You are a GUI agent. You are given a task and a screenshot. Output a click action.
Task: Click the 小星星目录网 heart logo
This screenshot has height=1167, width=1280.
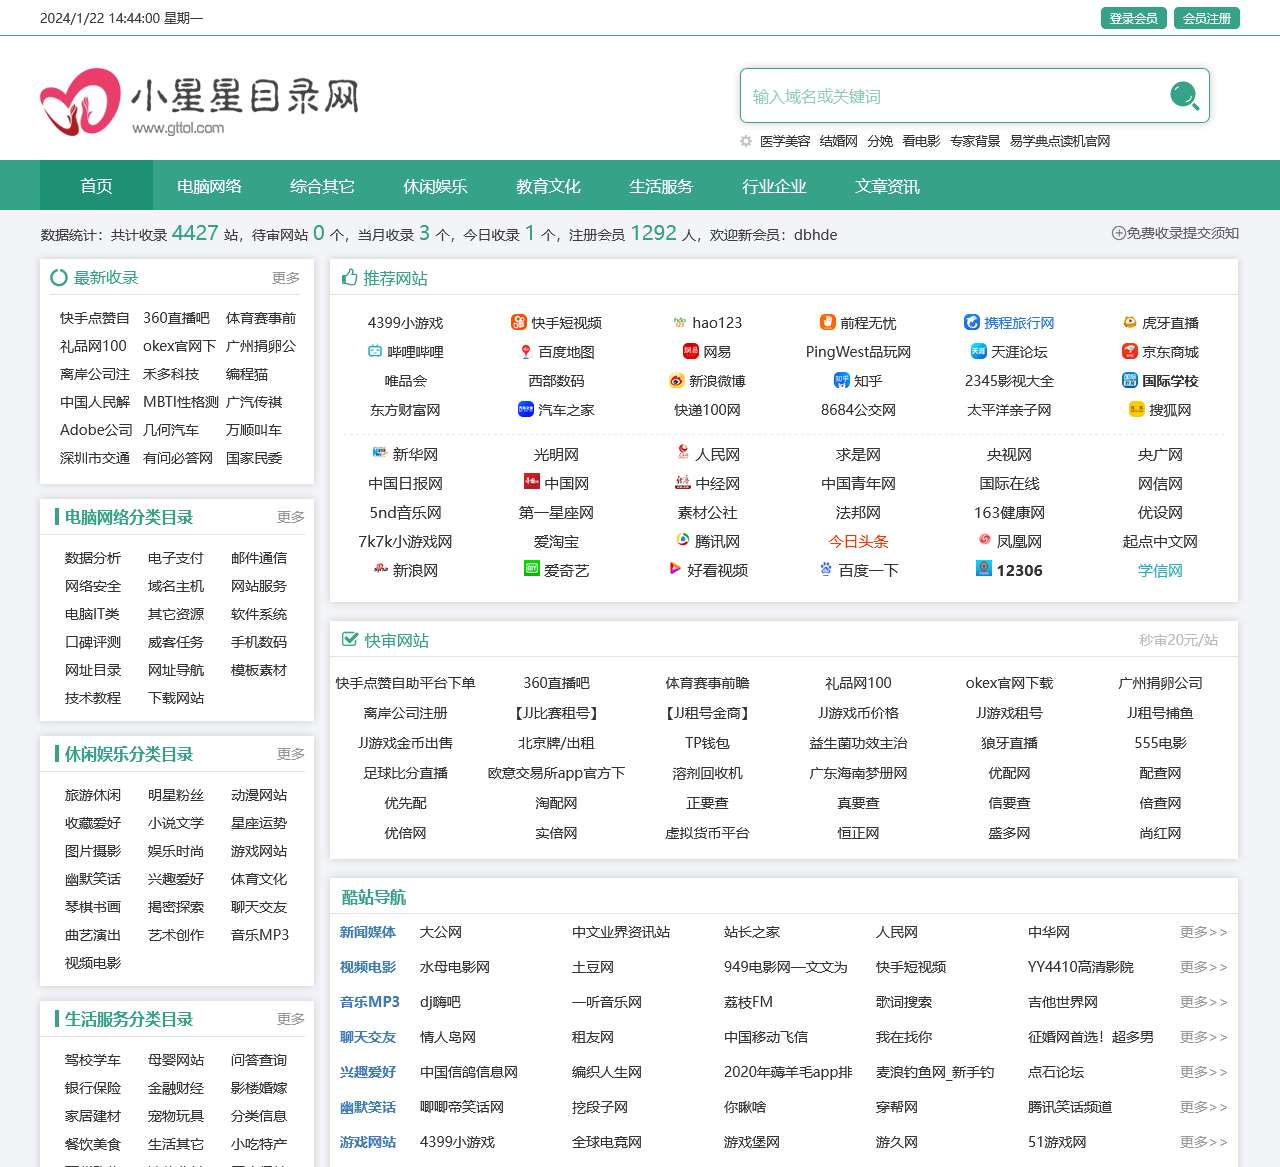(x=80, y=101)
